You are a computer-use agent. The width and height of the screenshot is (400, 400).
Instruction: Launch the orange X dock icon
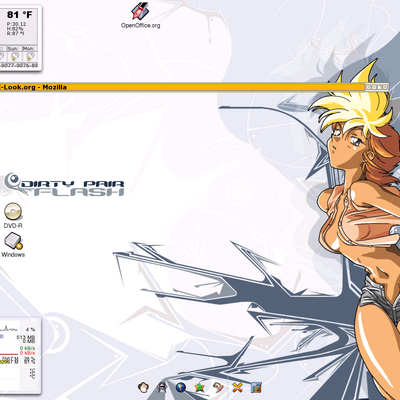point(237,387)
